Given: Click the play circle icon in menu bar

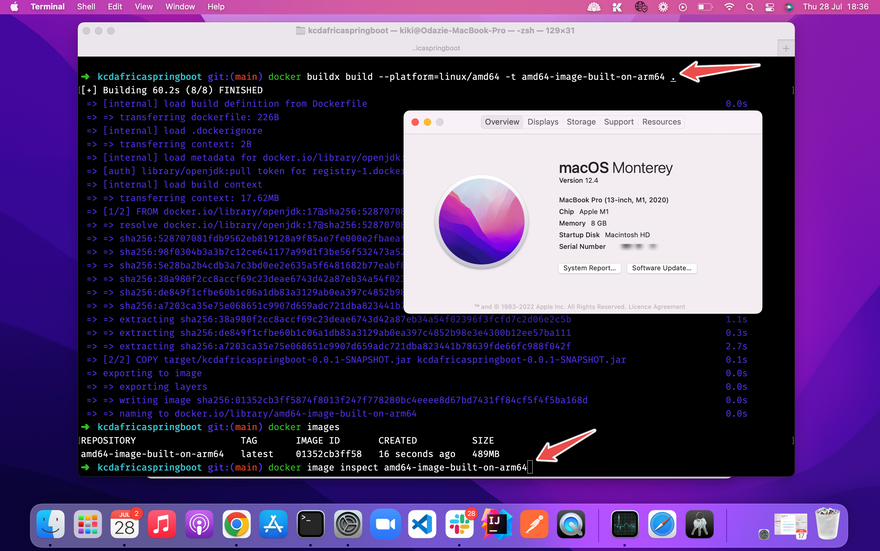Looking at the screenshot, I should (x=682, y=7).
